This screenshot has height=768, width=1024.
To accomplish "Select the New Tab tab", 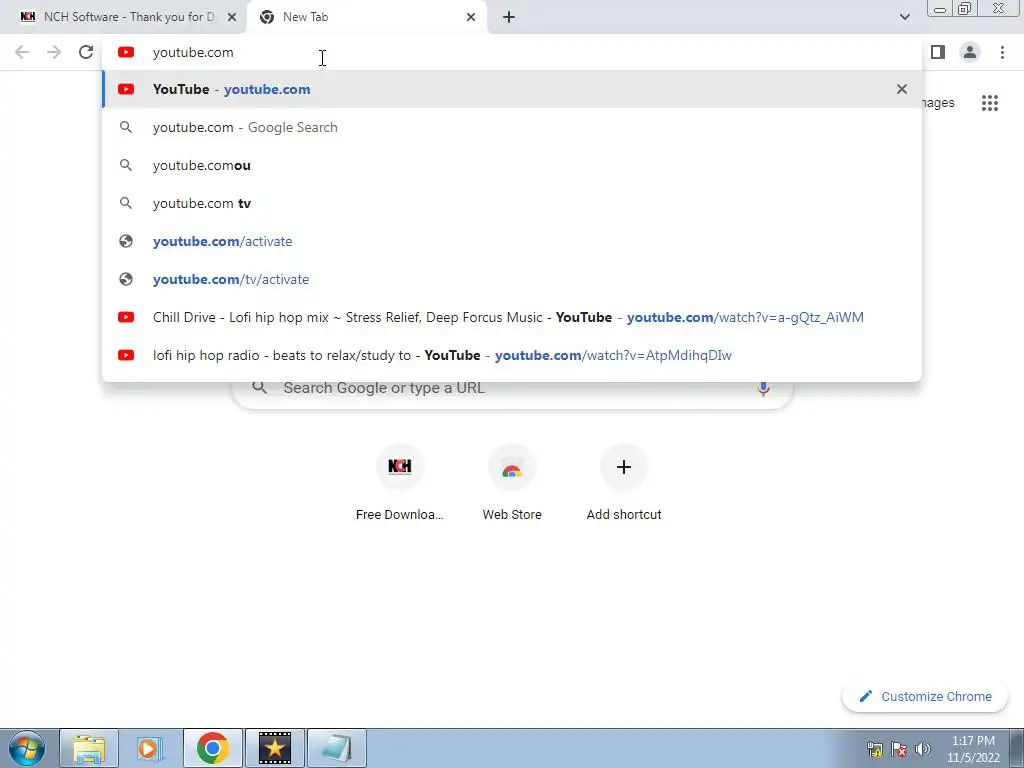I will (x=368, y=17).
